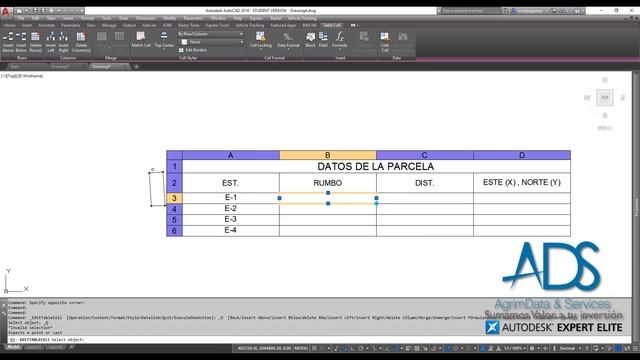Open Top Center alignment dropdown

coord(164,41)
